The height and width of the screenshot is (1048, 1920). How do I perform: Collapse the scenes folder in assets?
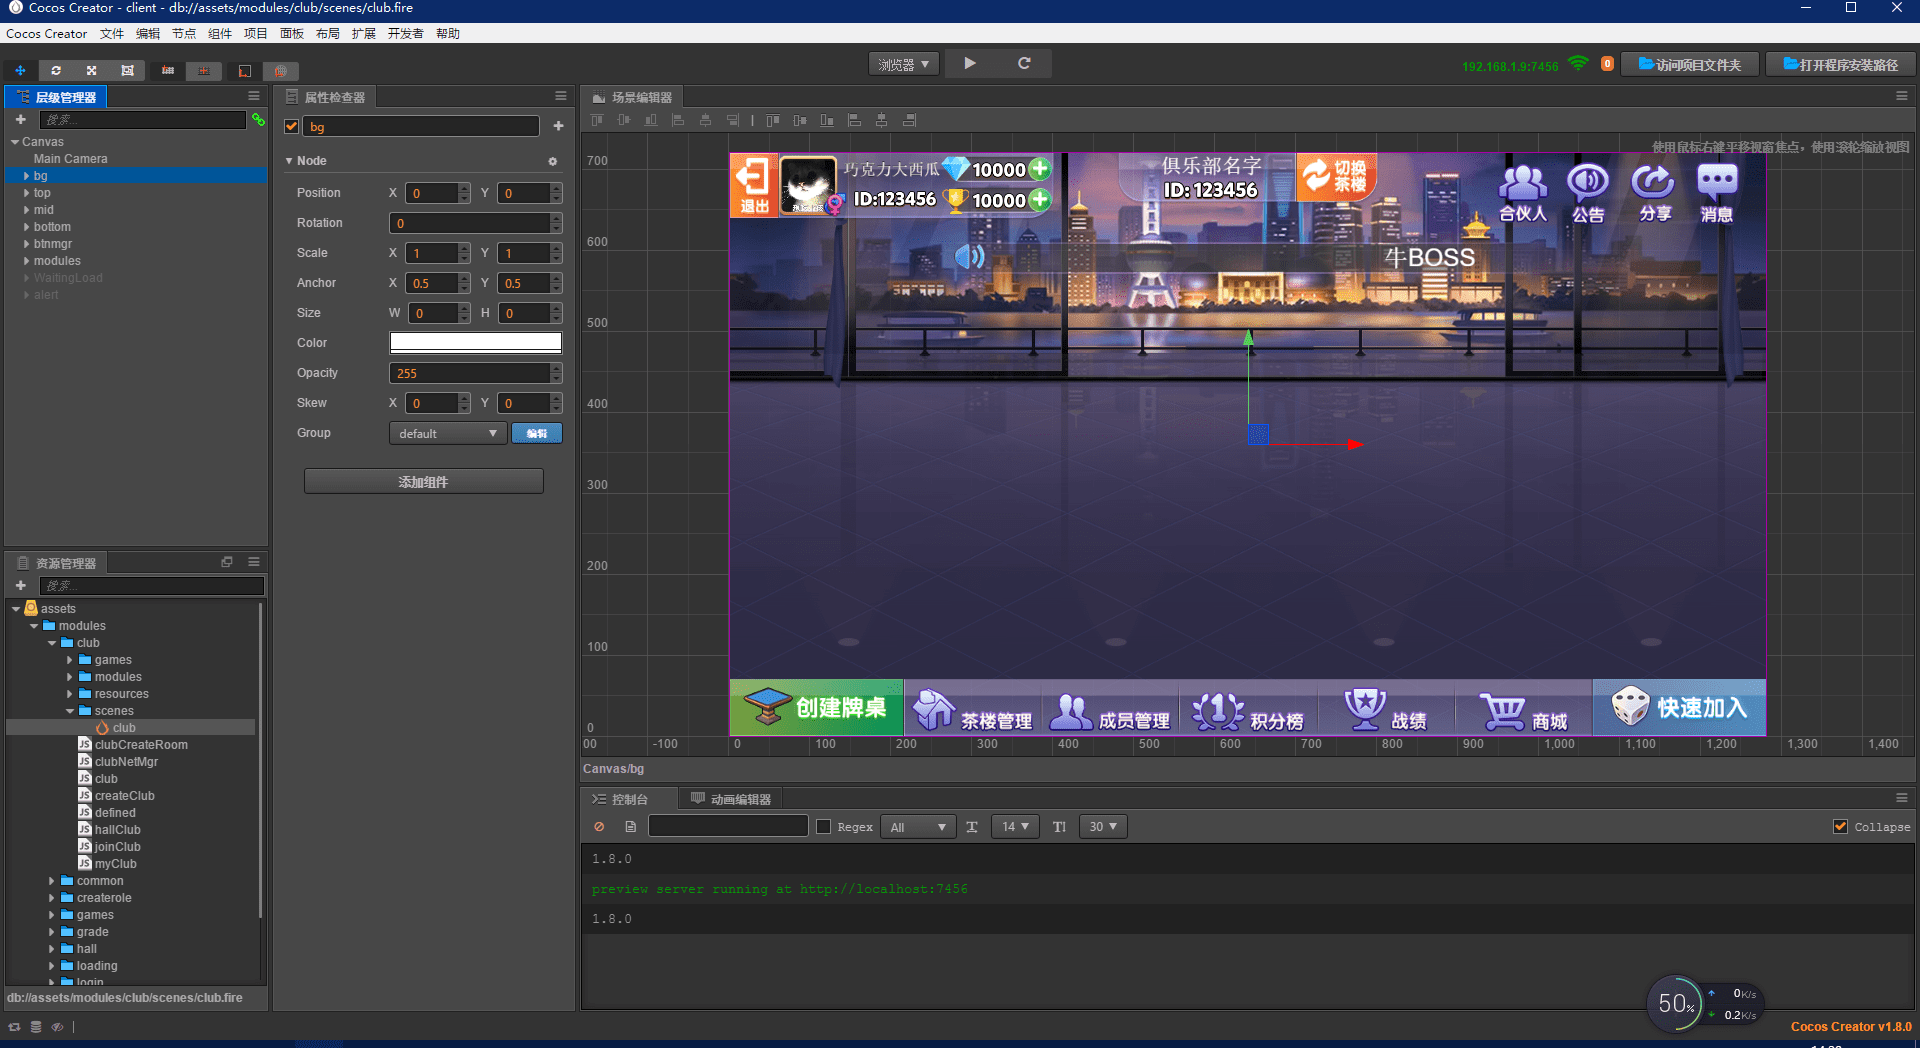click(x=70, y=711)
